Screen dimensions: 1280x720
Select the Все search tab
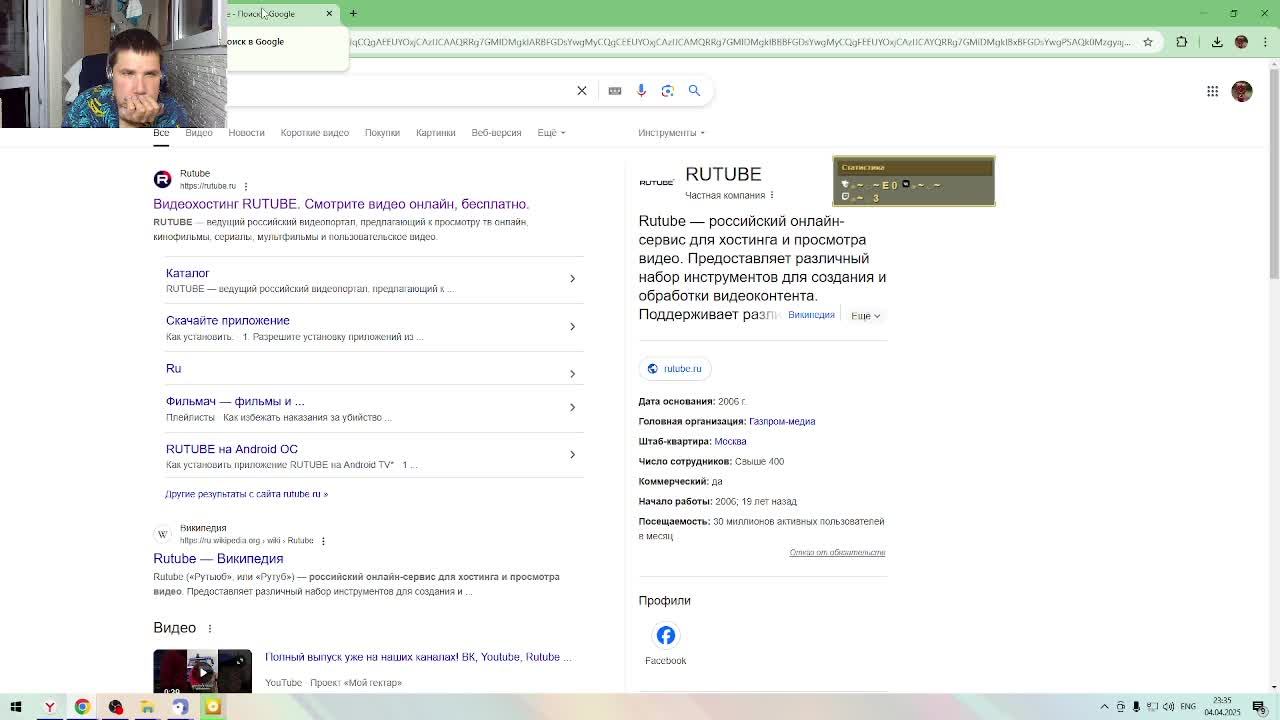(161, 133)
